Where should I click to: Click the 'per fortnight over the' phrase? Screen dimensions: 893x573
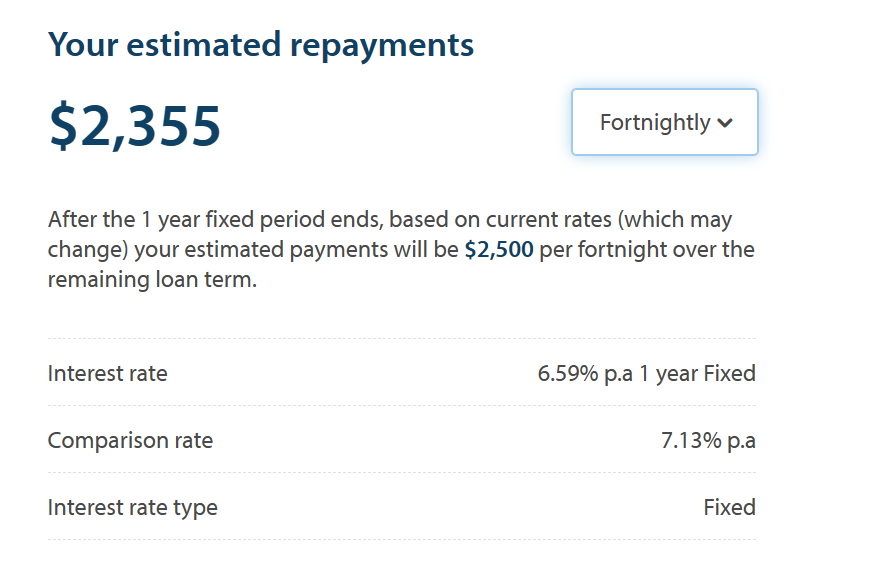point(647,249)
